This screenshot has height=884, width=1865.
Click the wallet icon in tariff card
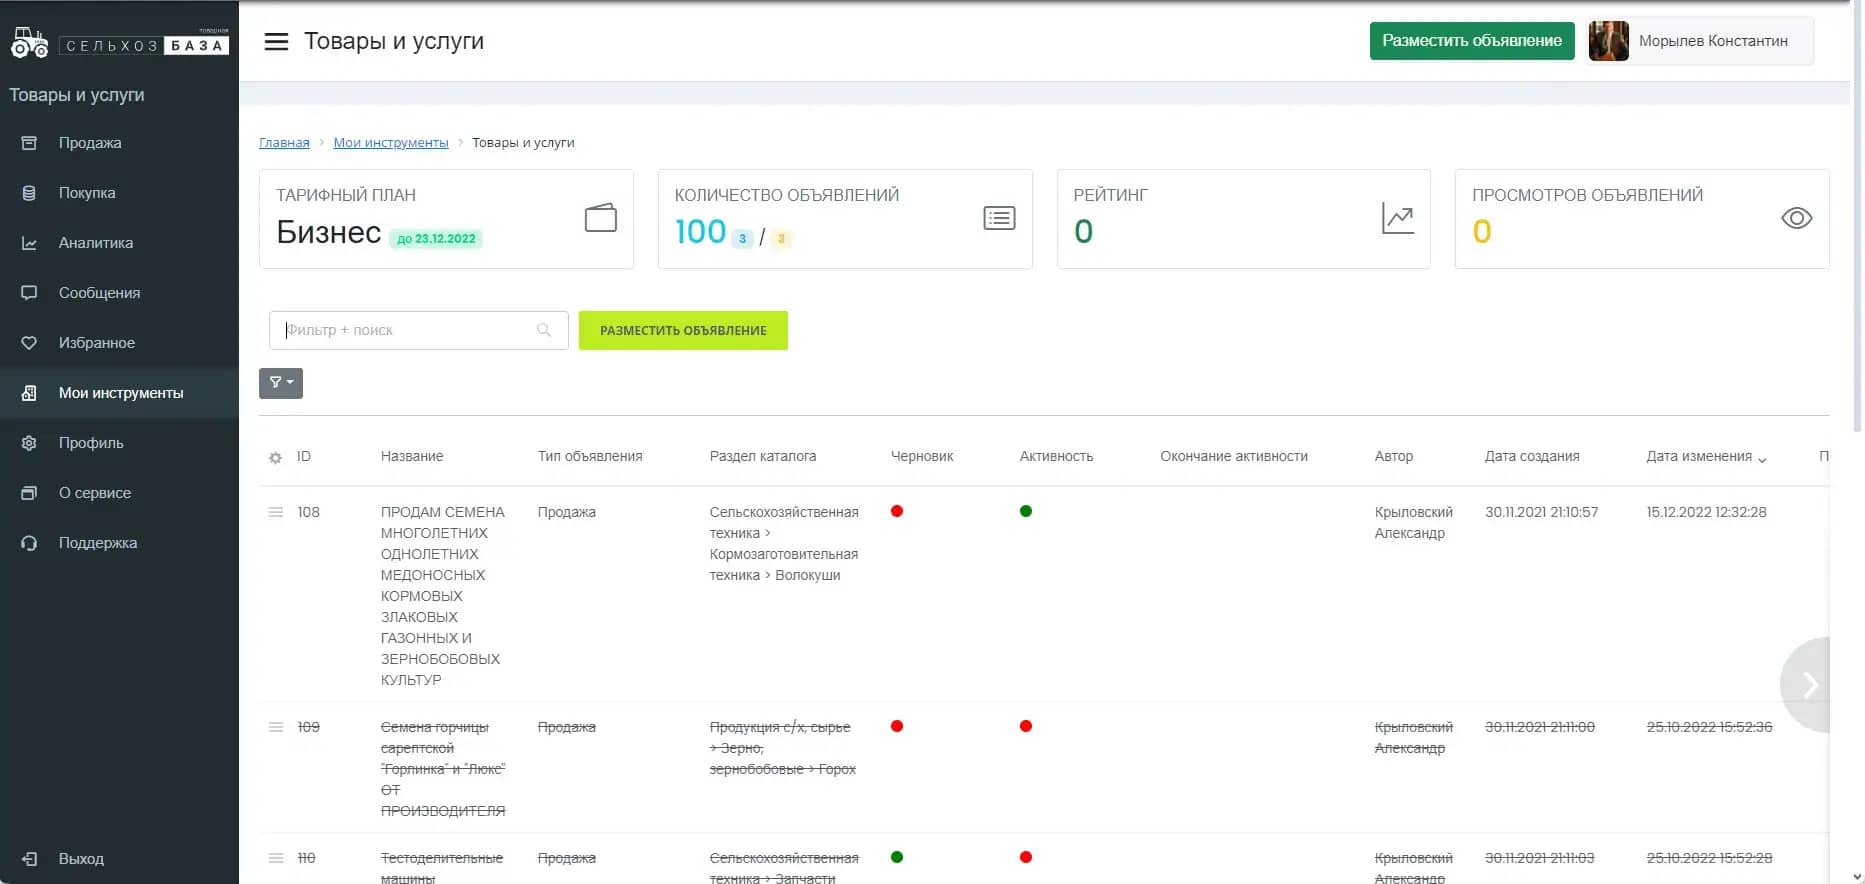[600, 218]
